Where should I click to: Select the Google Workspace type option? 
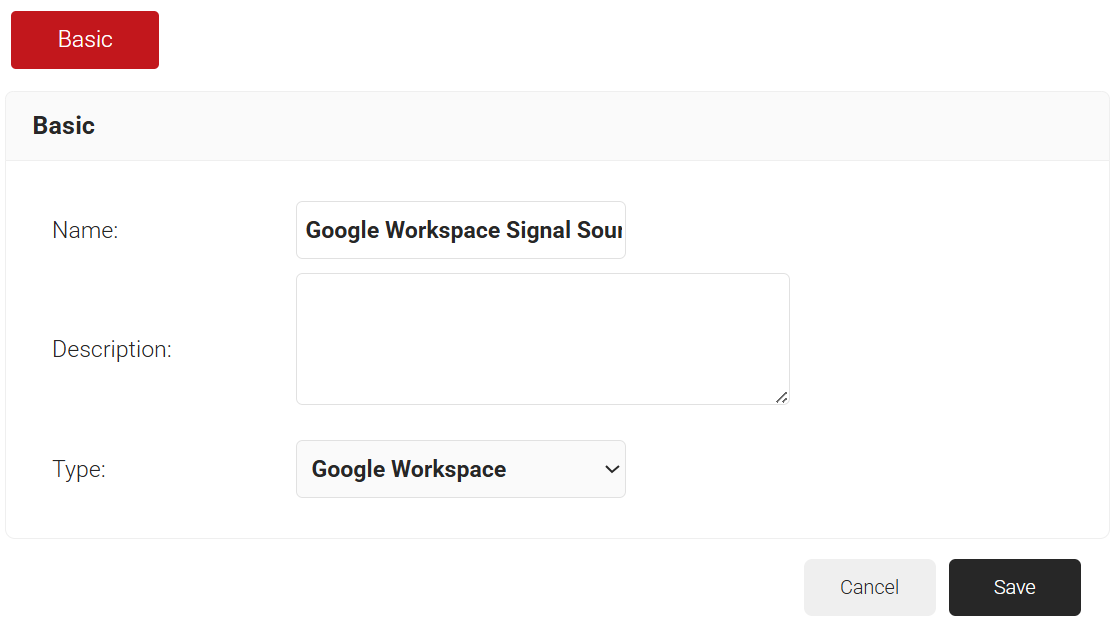(x=409, y=469)
